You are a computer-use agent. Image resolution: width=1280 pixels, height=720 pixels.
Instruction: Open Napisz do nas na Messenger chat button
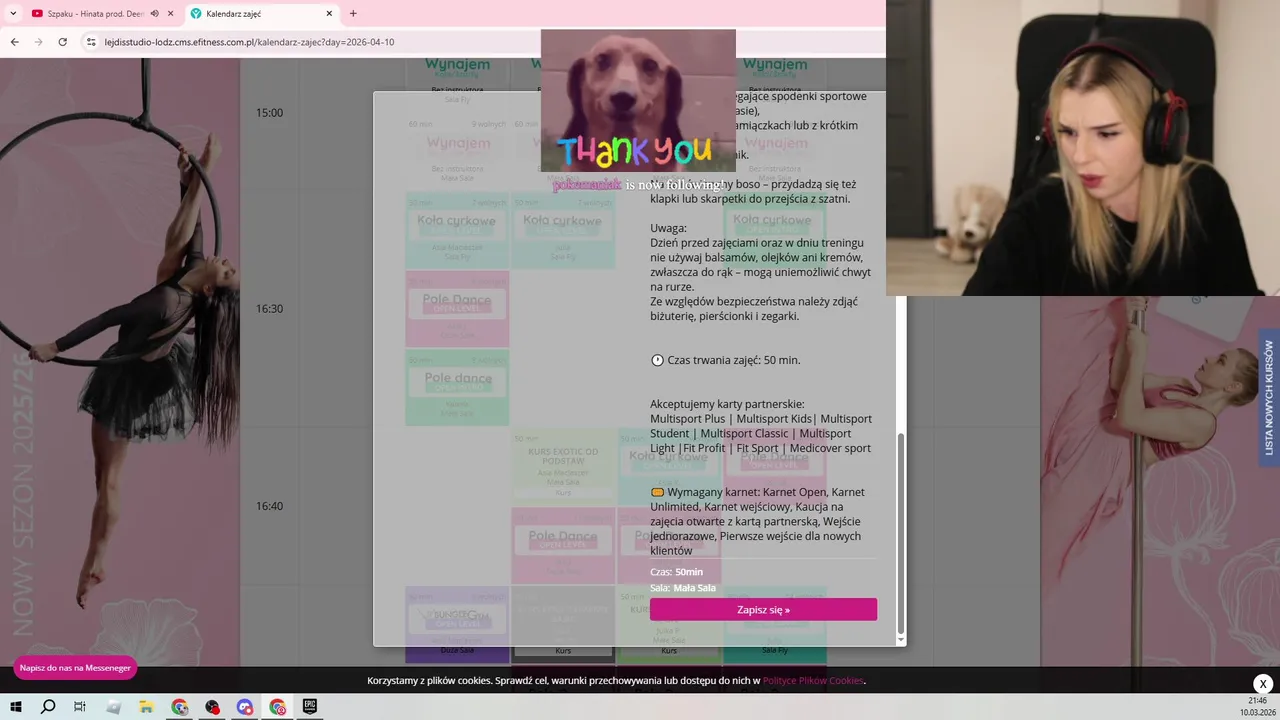tap(75, 668)
